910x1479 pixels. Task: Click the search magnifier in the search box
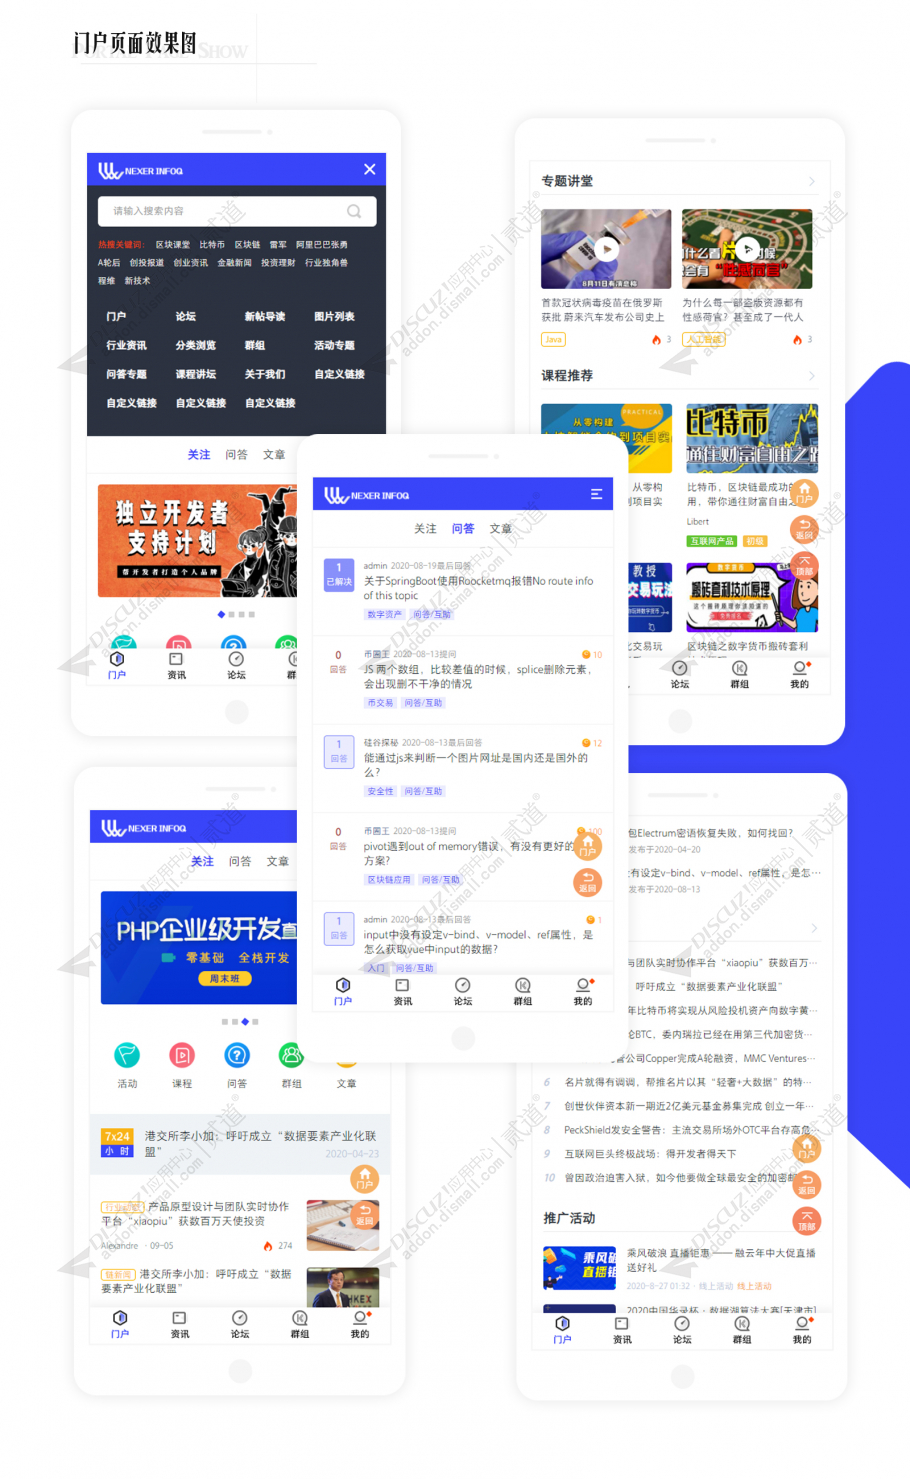[354, 211]
